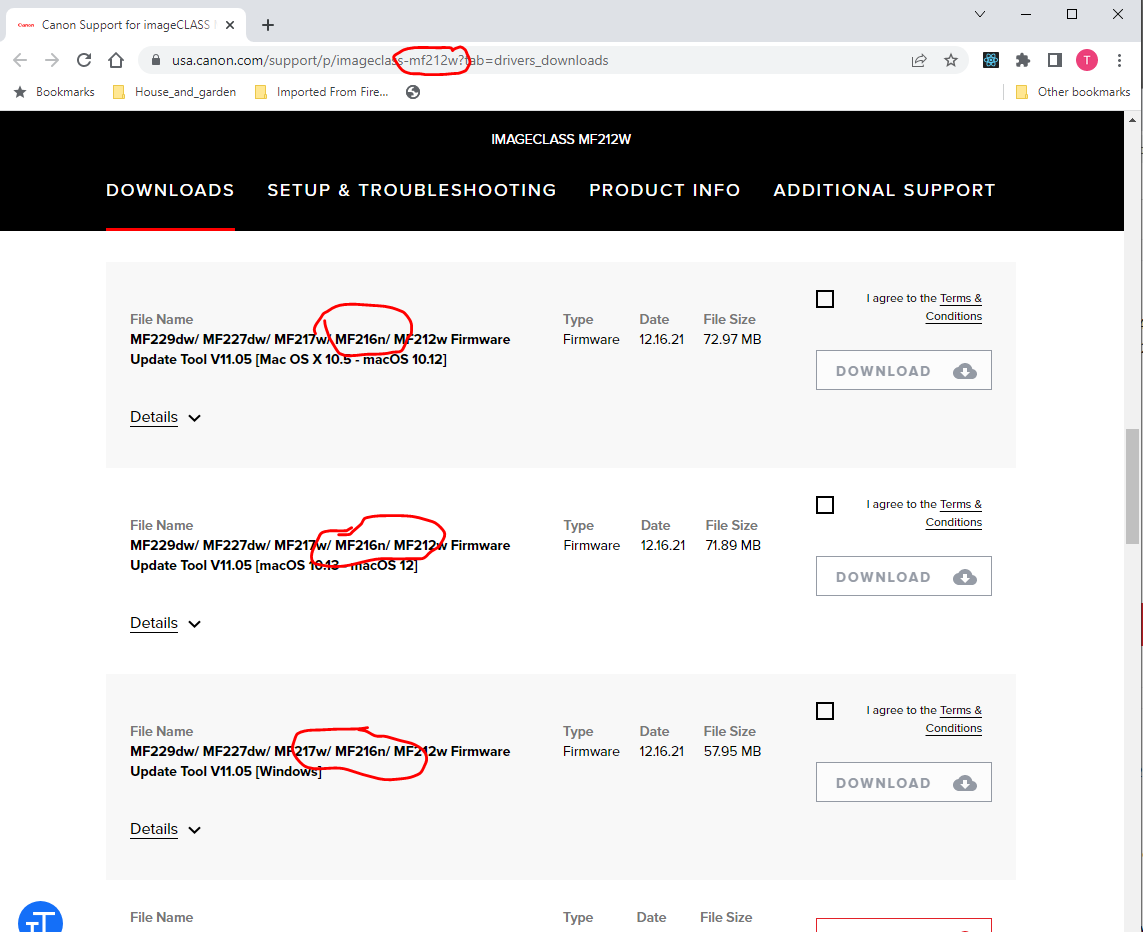The height and width of the screenshot is (932, 1143).
Task: Open the browser extensions puzzle icon
Action: click(x=1023, y=60)
